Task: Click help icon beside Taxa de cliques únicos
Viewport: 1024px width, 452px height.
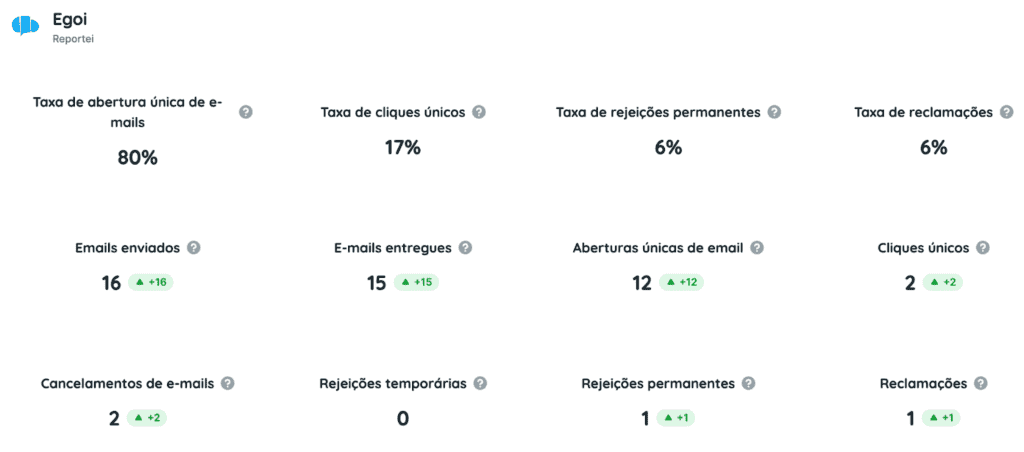Action: (x=479, y=112)
